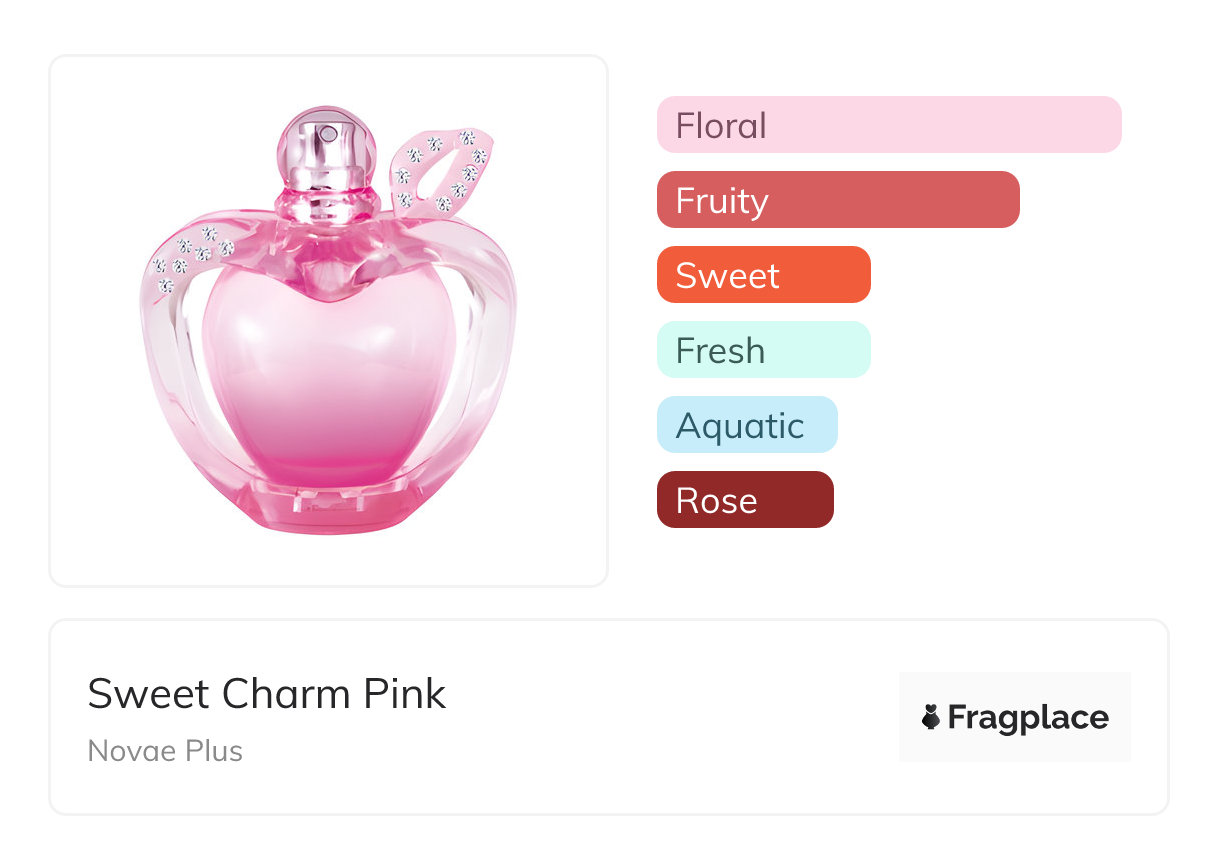Click empty space between title and Fragplace logo
Image resolution: width=1218 pixels, height=864 pixels.
pos(670,717)
